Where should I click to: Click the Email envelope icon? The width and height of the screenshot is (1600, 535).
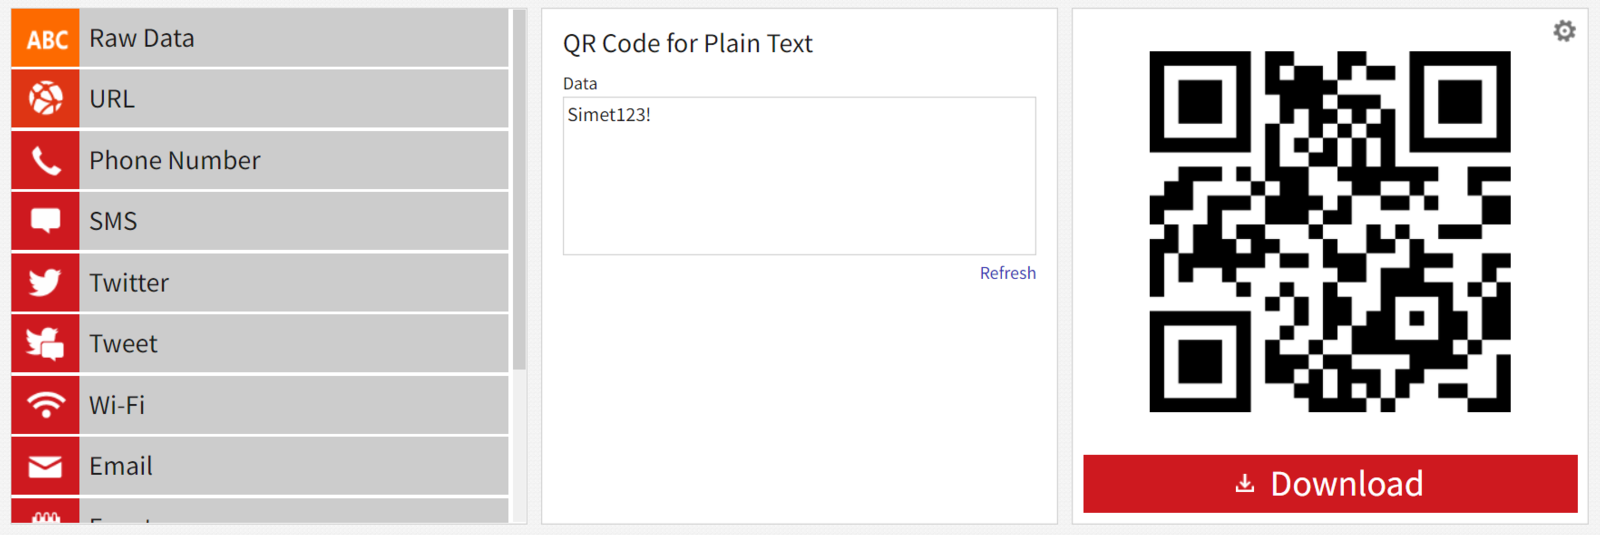[x=46, y=466]
